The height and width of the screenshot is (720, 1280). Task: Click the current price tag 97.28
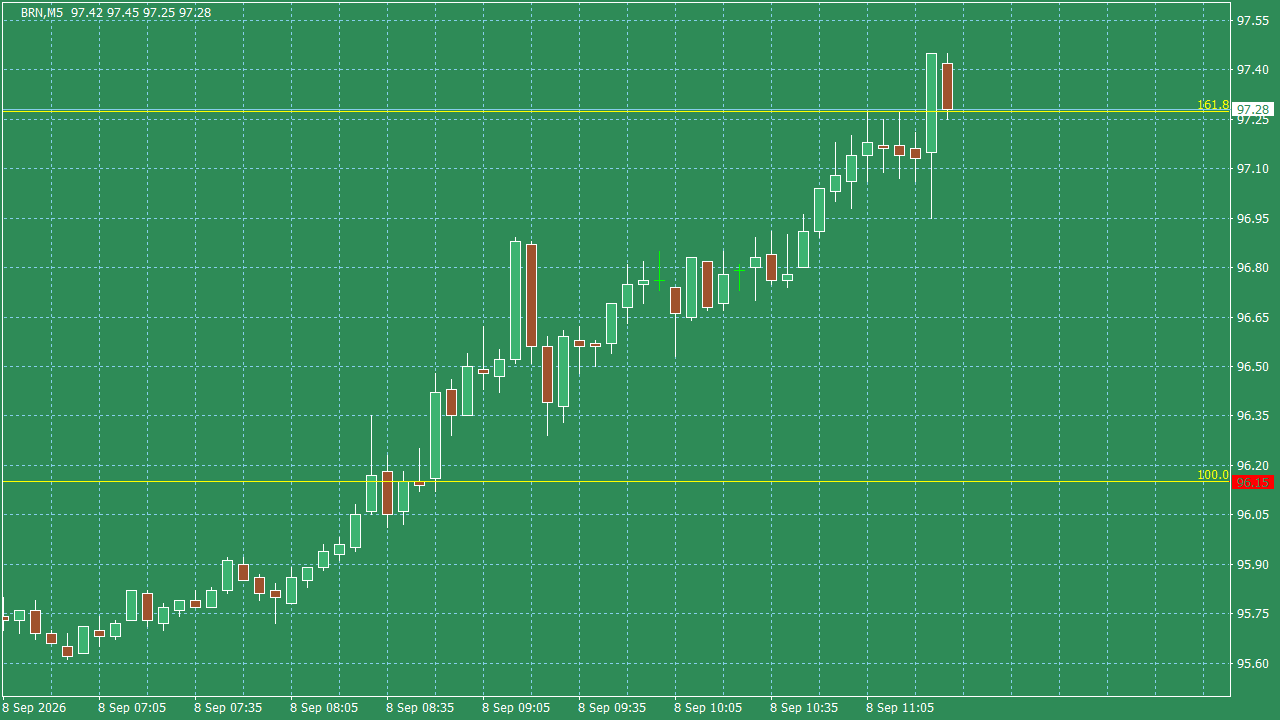pyautogui.click(x=1253, y=109)
